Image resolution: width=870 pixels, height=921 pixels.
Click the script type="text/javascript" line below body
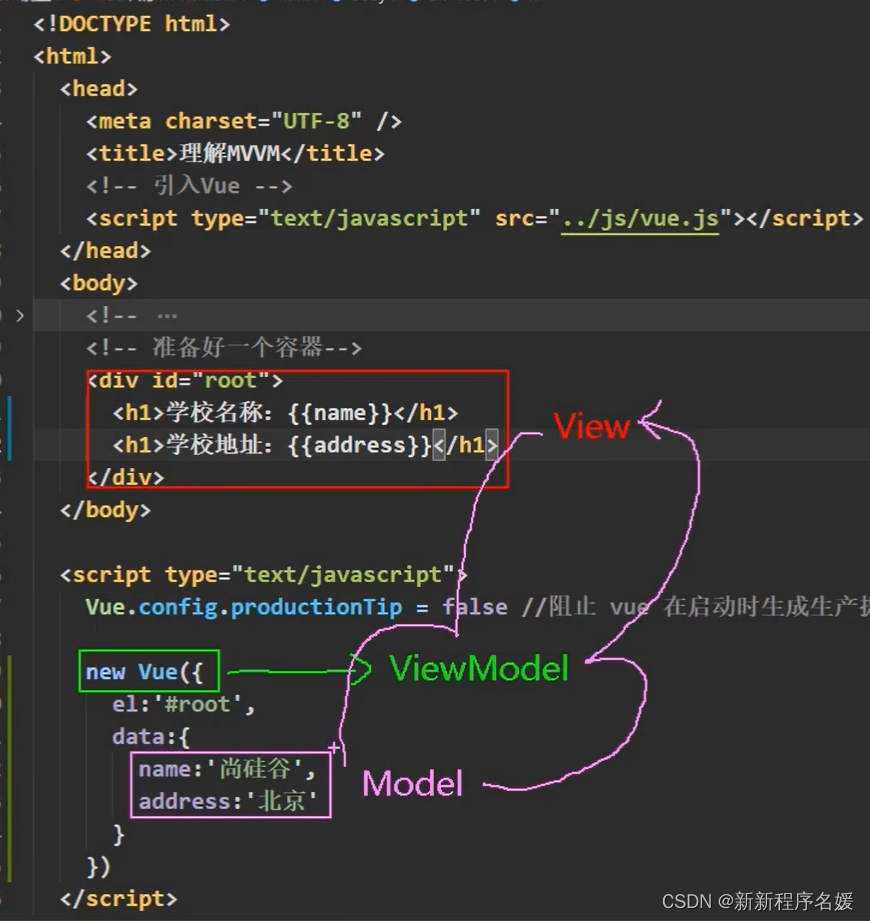263,574
